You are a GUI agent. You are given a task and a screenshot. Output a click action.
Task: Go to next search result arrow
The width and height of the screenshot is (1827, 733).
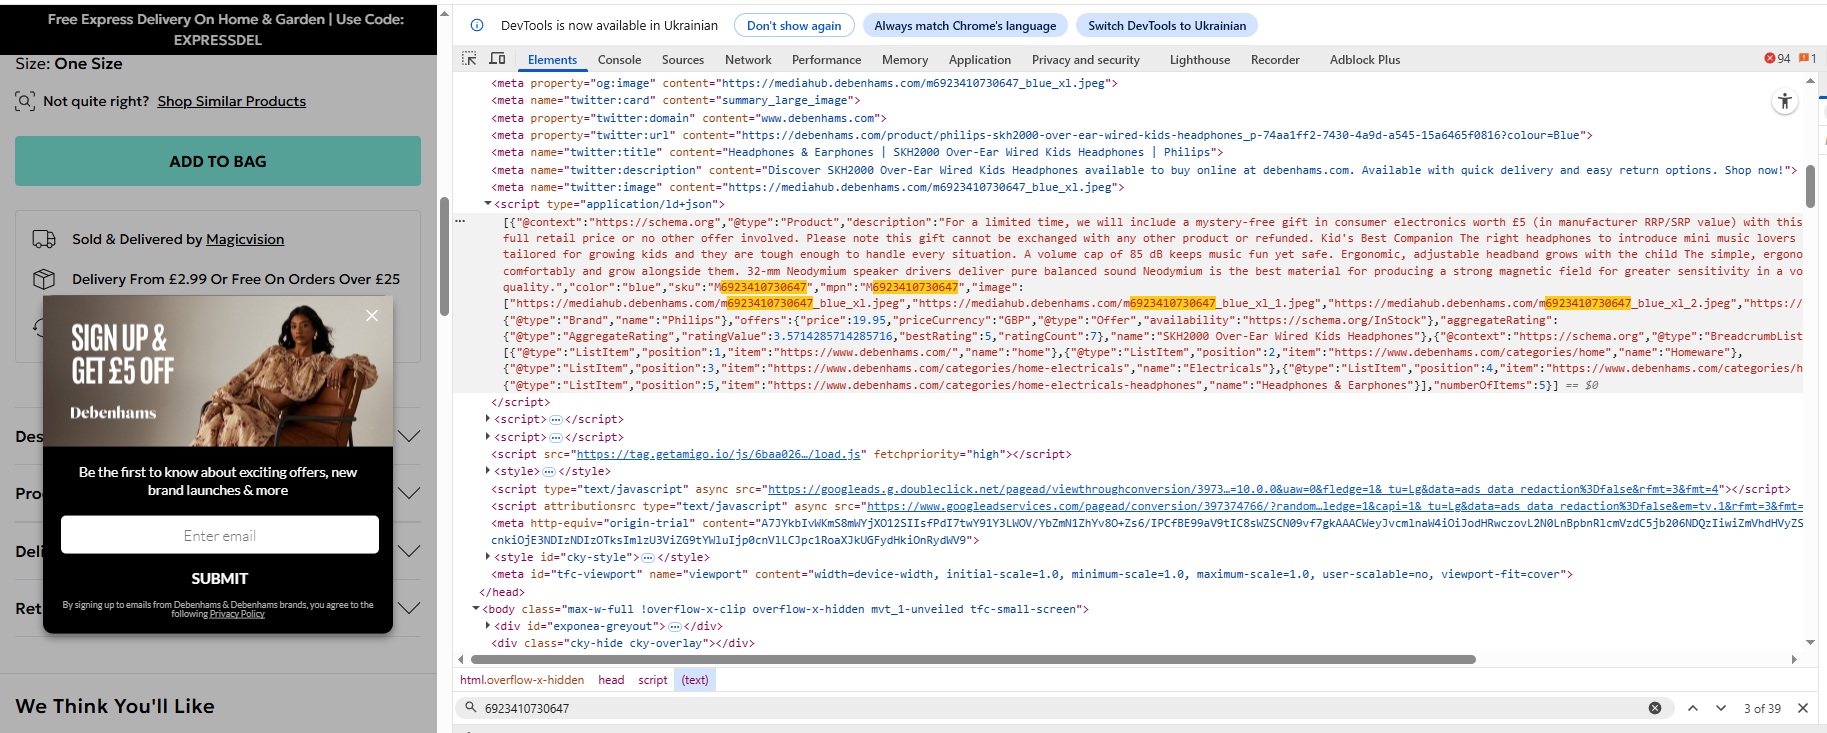pos(1721,708)
